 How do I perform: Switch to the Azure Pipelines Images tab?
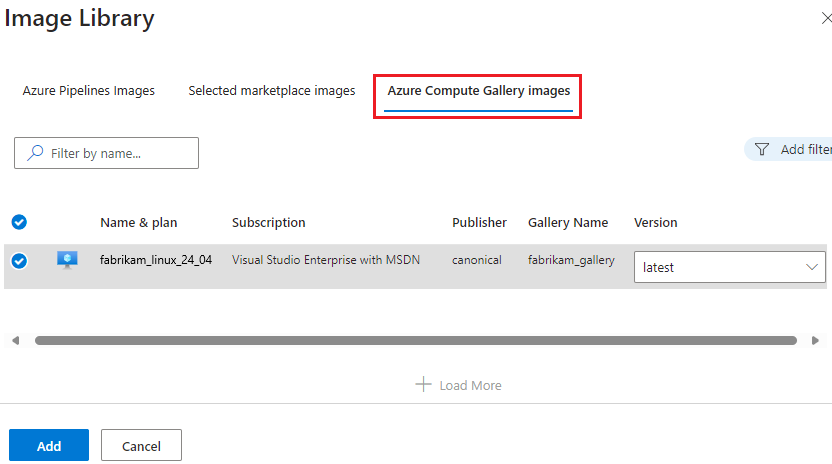click(x=89, y=91)
